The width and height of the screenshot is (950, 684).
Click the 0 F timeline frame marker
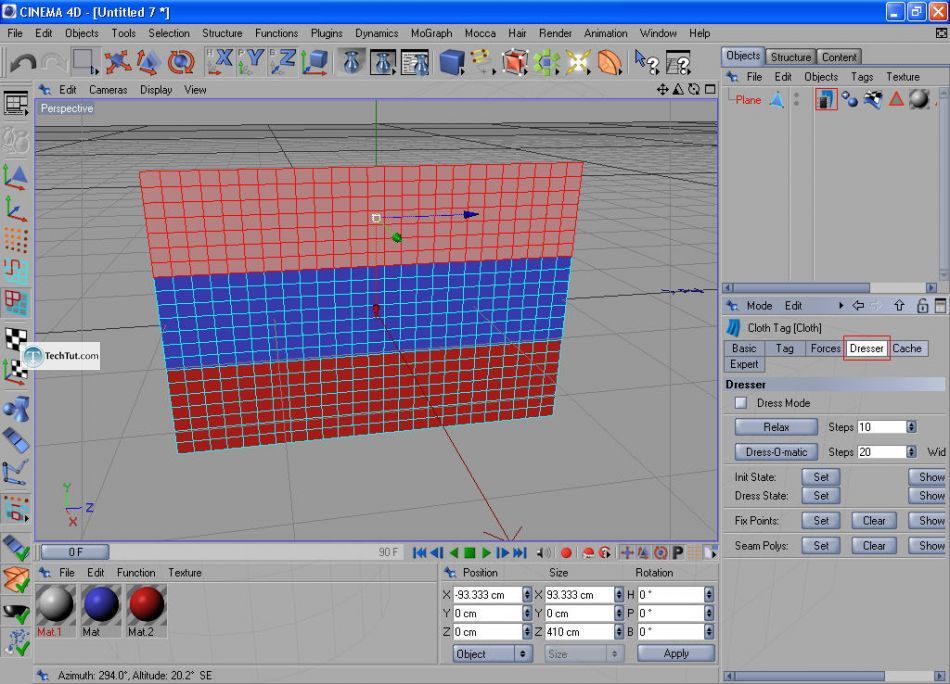[75, 553]
